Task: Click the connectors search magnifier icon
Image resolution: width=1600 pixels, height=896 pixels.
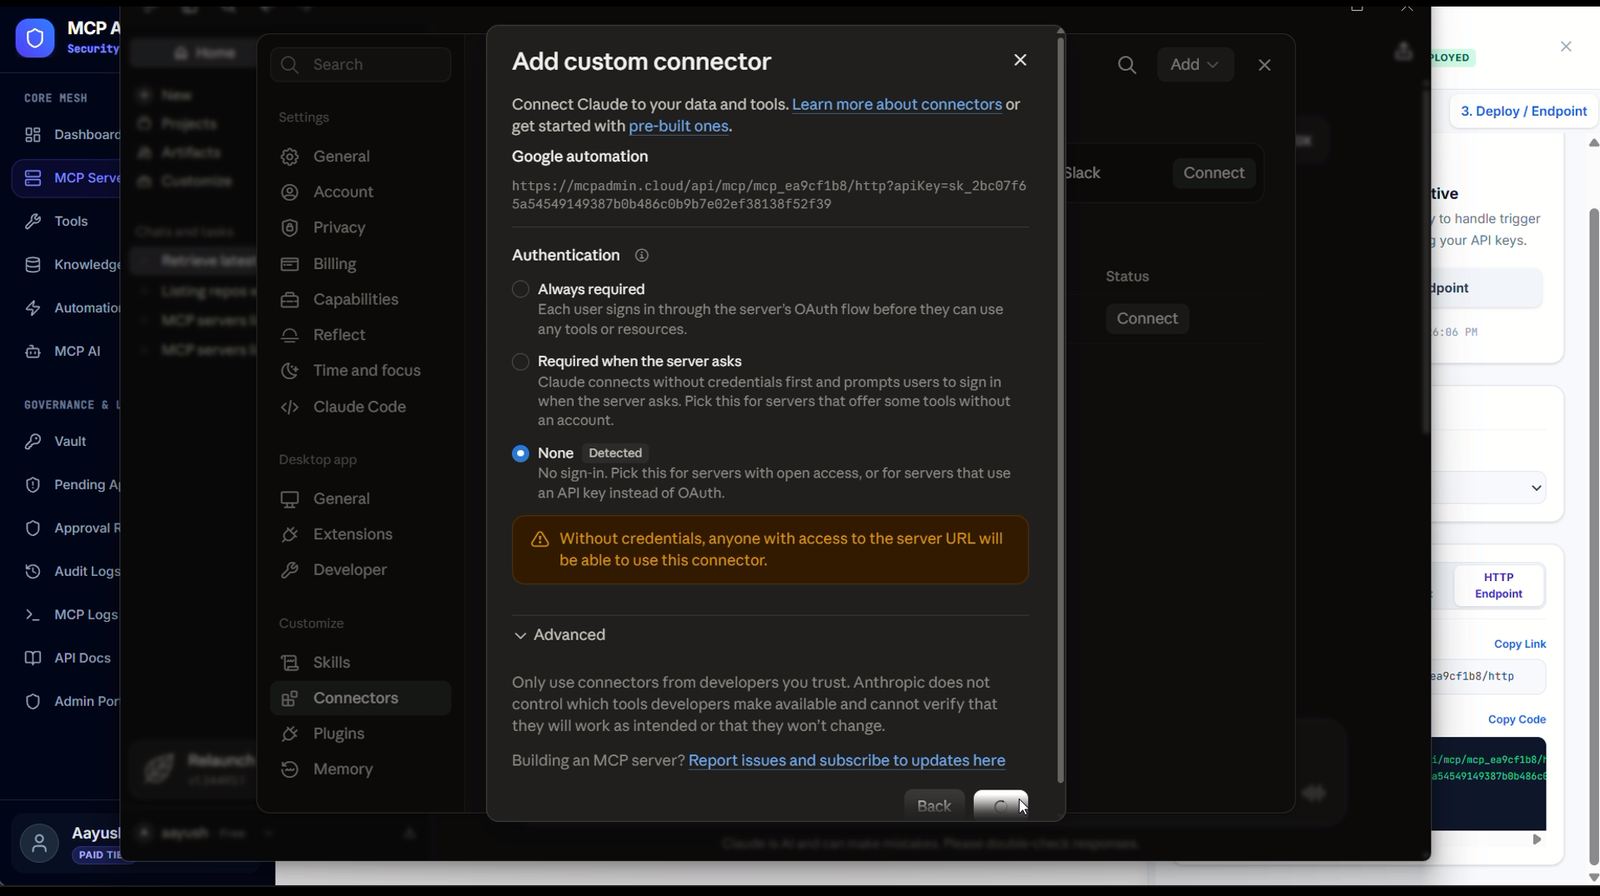Action: point(1127,65)
